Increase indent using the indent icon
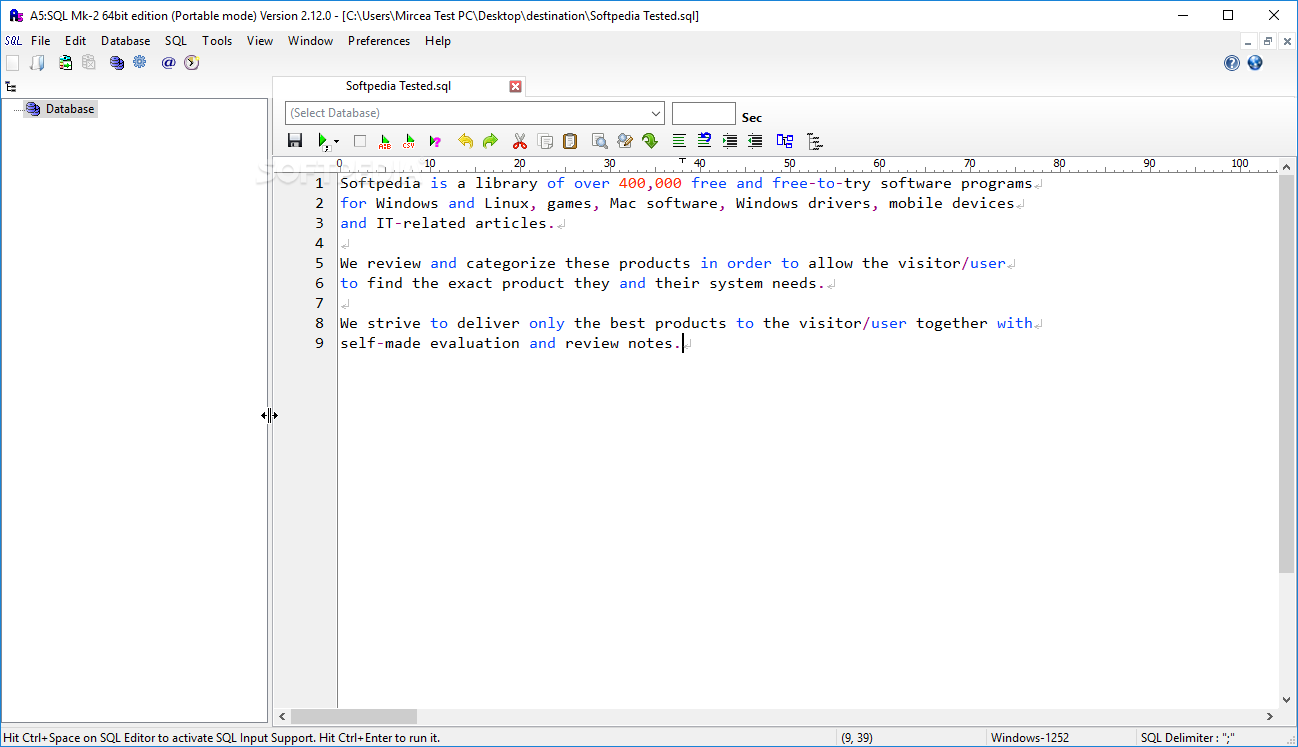 click(730, 141)
